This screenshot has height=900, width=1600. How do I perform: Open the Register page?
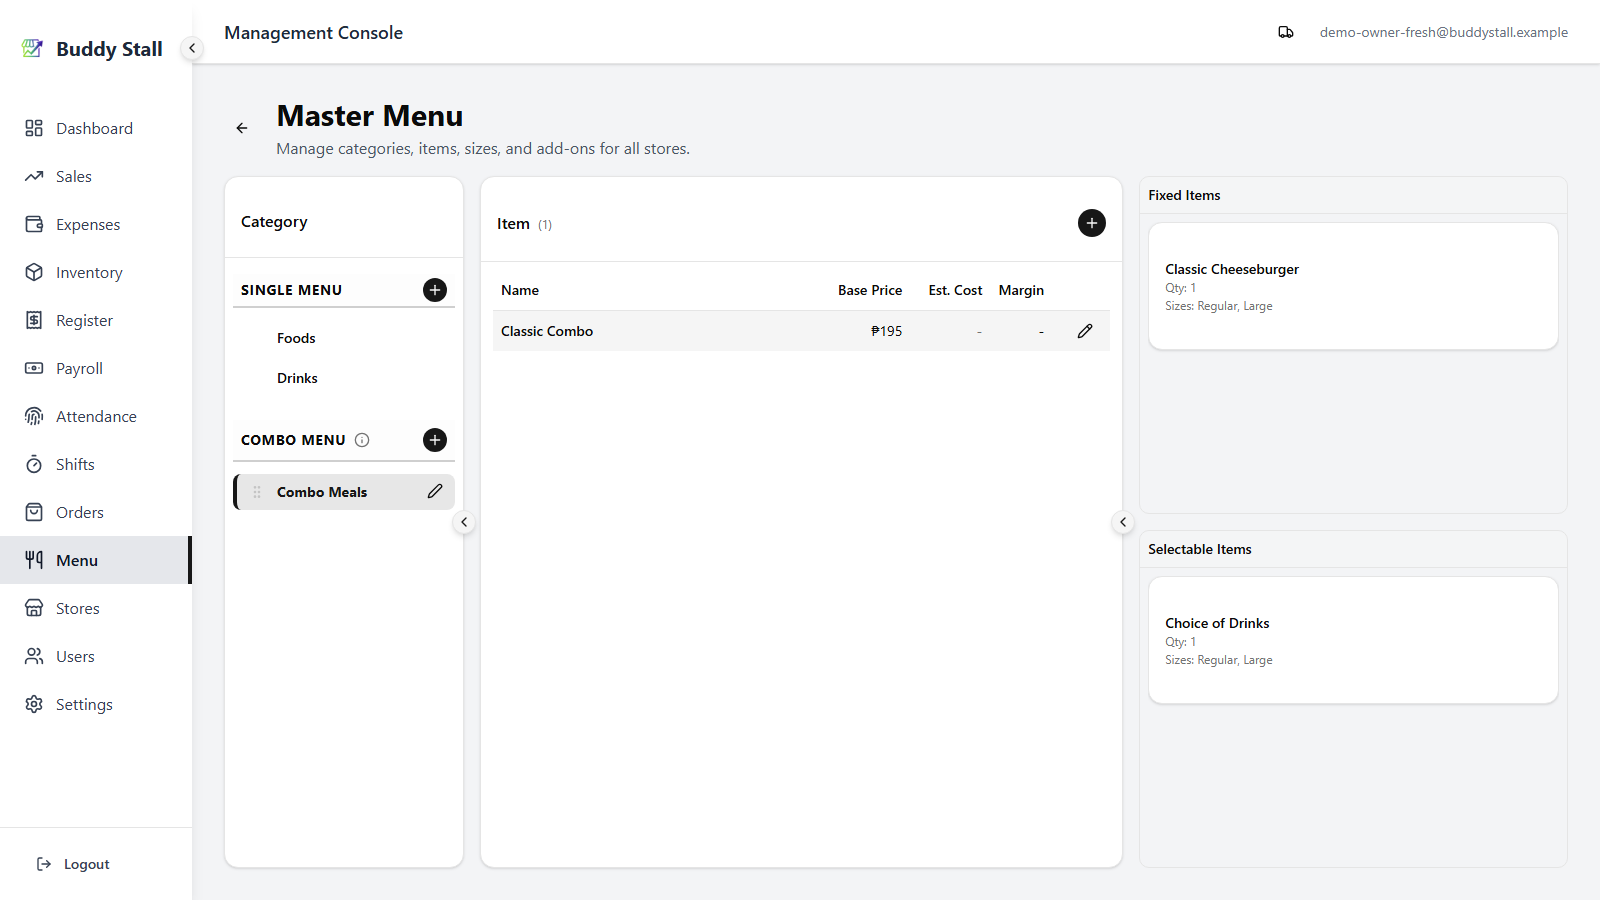pyautogui.click(x=95, y=320)
